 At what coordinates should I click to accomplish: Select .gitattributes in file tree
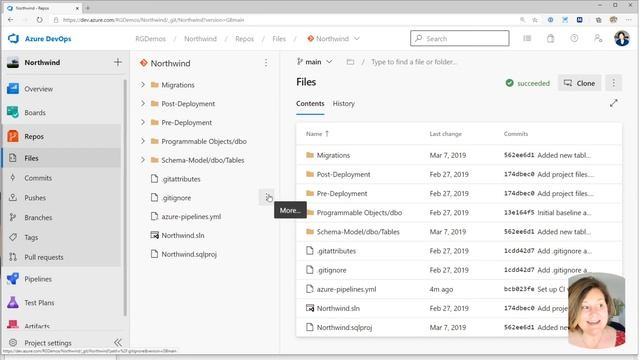tap(180, 179)
